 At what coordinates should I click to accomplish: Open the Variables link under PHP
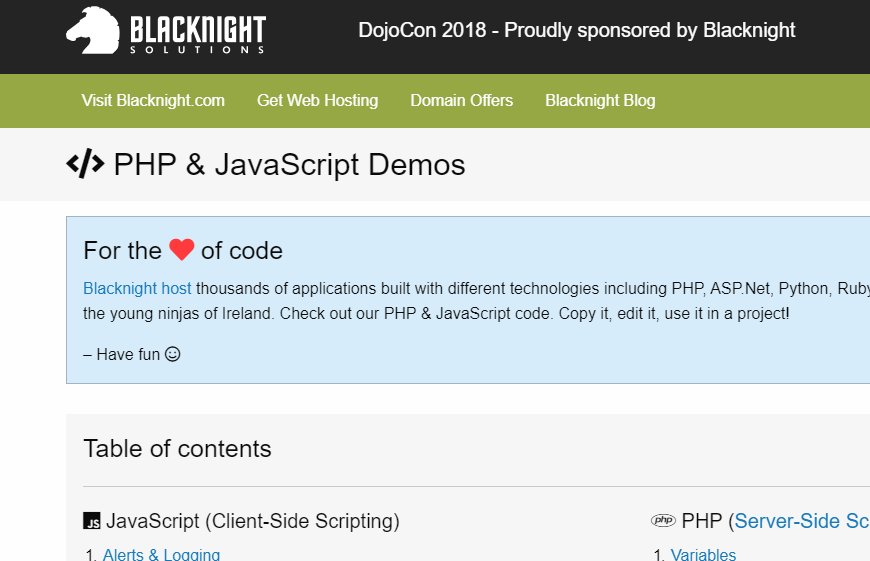point(703,554)
